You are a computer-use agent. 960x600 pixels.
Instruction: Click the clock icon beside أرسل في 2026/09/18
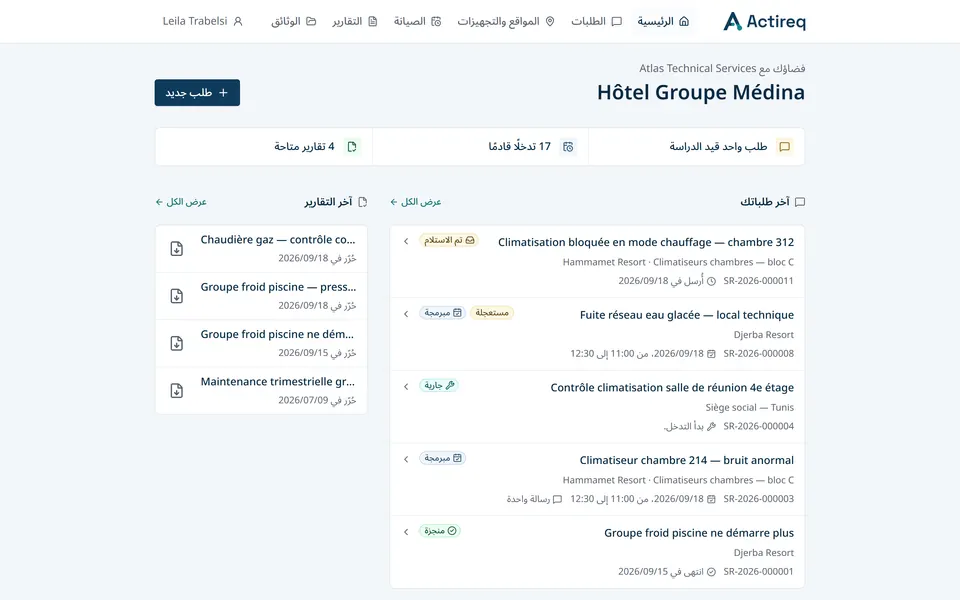[711, 281]
